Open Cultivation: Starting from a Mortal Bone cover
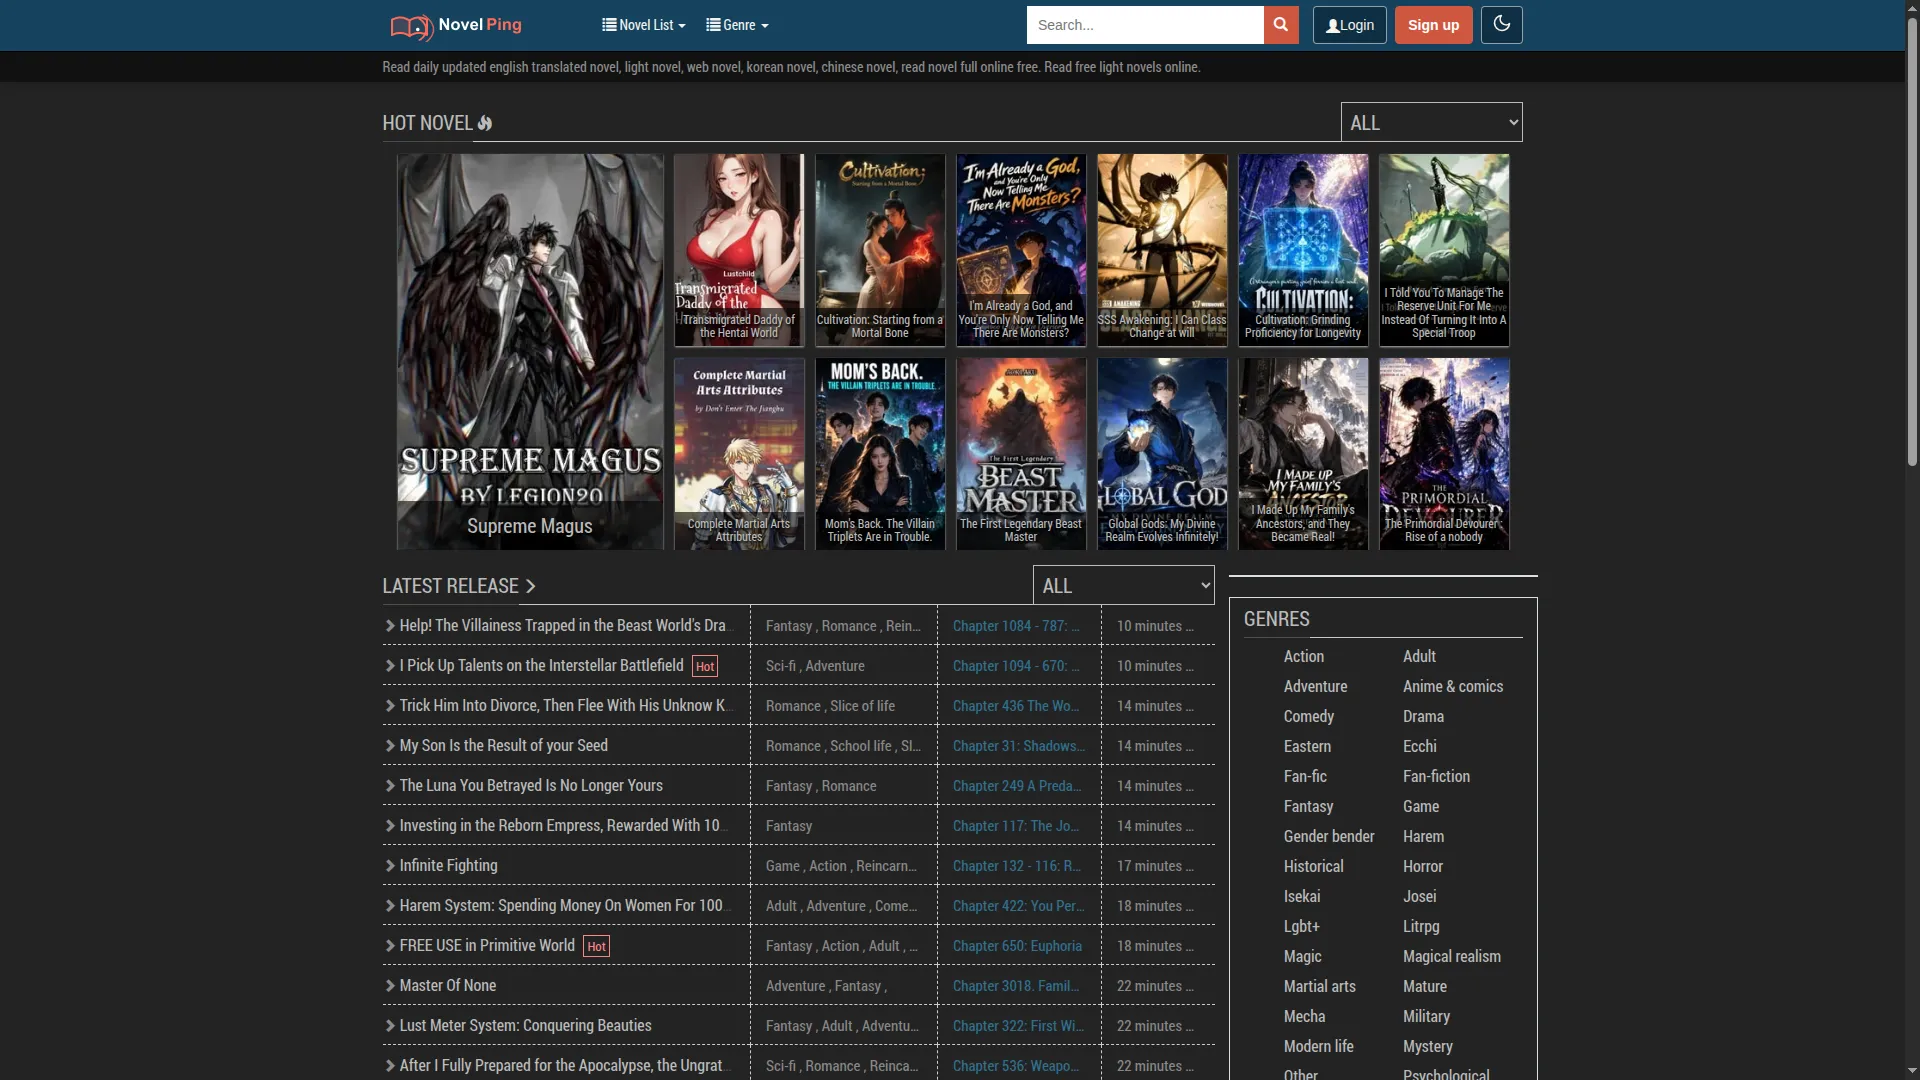The width and height of the screenshot is (1920, 1080). [x=880, y=250]
